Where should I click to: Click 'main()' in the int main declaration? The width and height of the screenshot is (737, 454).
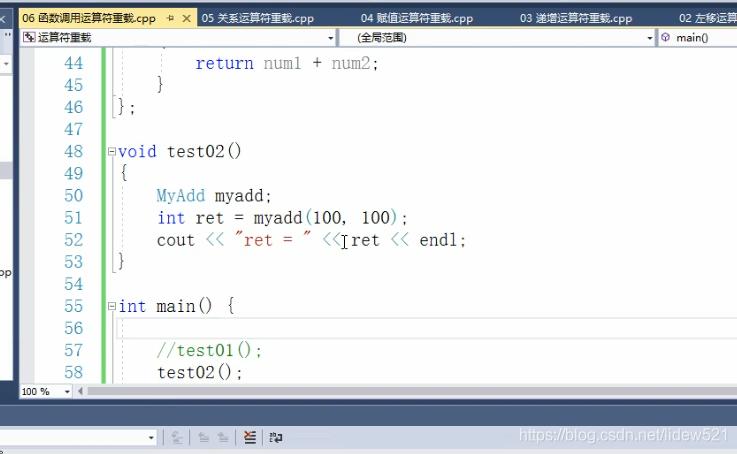[x=184, y=306]
